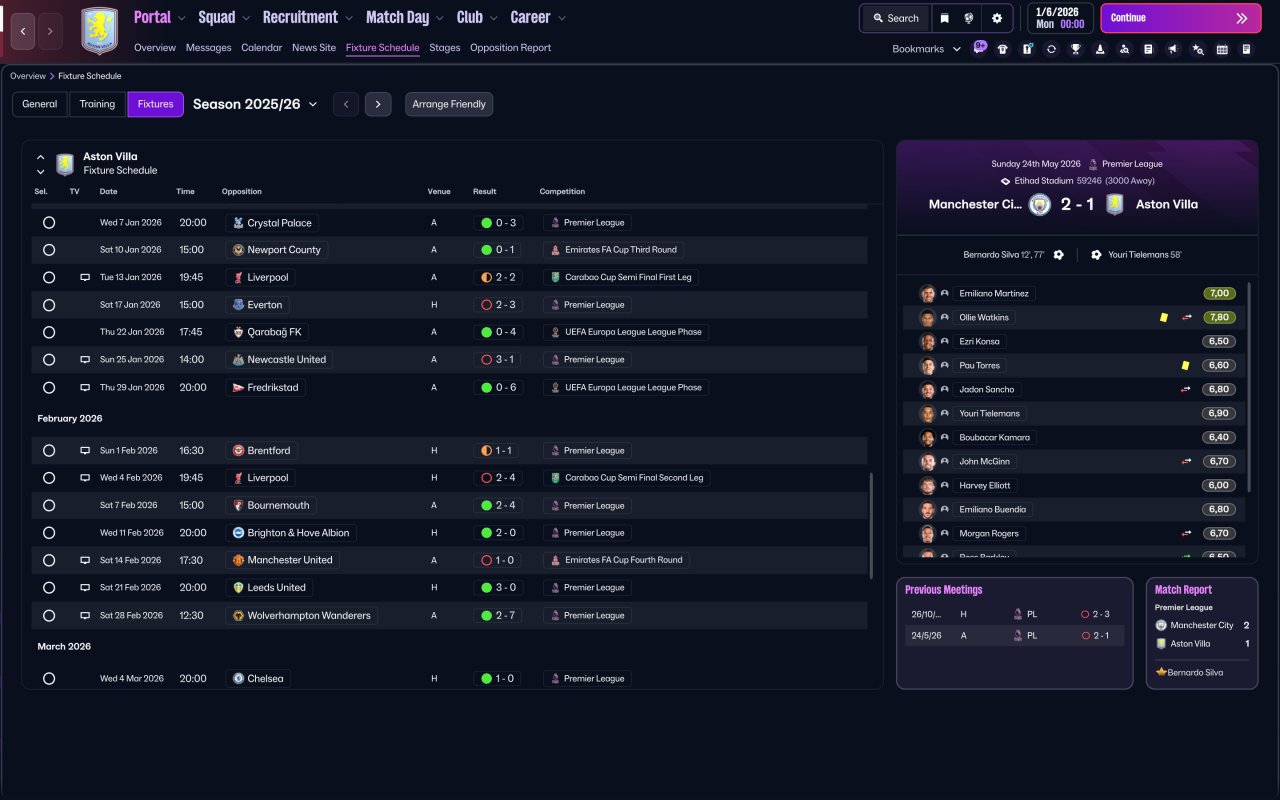Click Jadon Sancho's substitution arrows icon

[x=1186, y=389]
